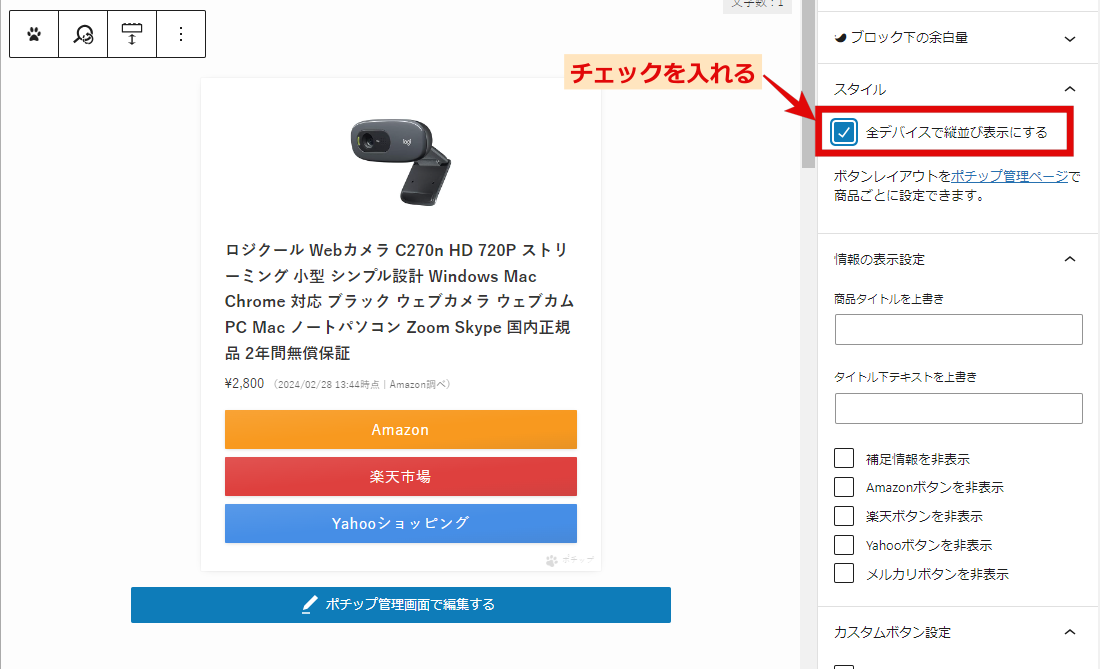Check 楽天ボタンを非表示 option
The width and height of the screenshot is (1100, 669).
pyautogui.click(x=844, y=516)
